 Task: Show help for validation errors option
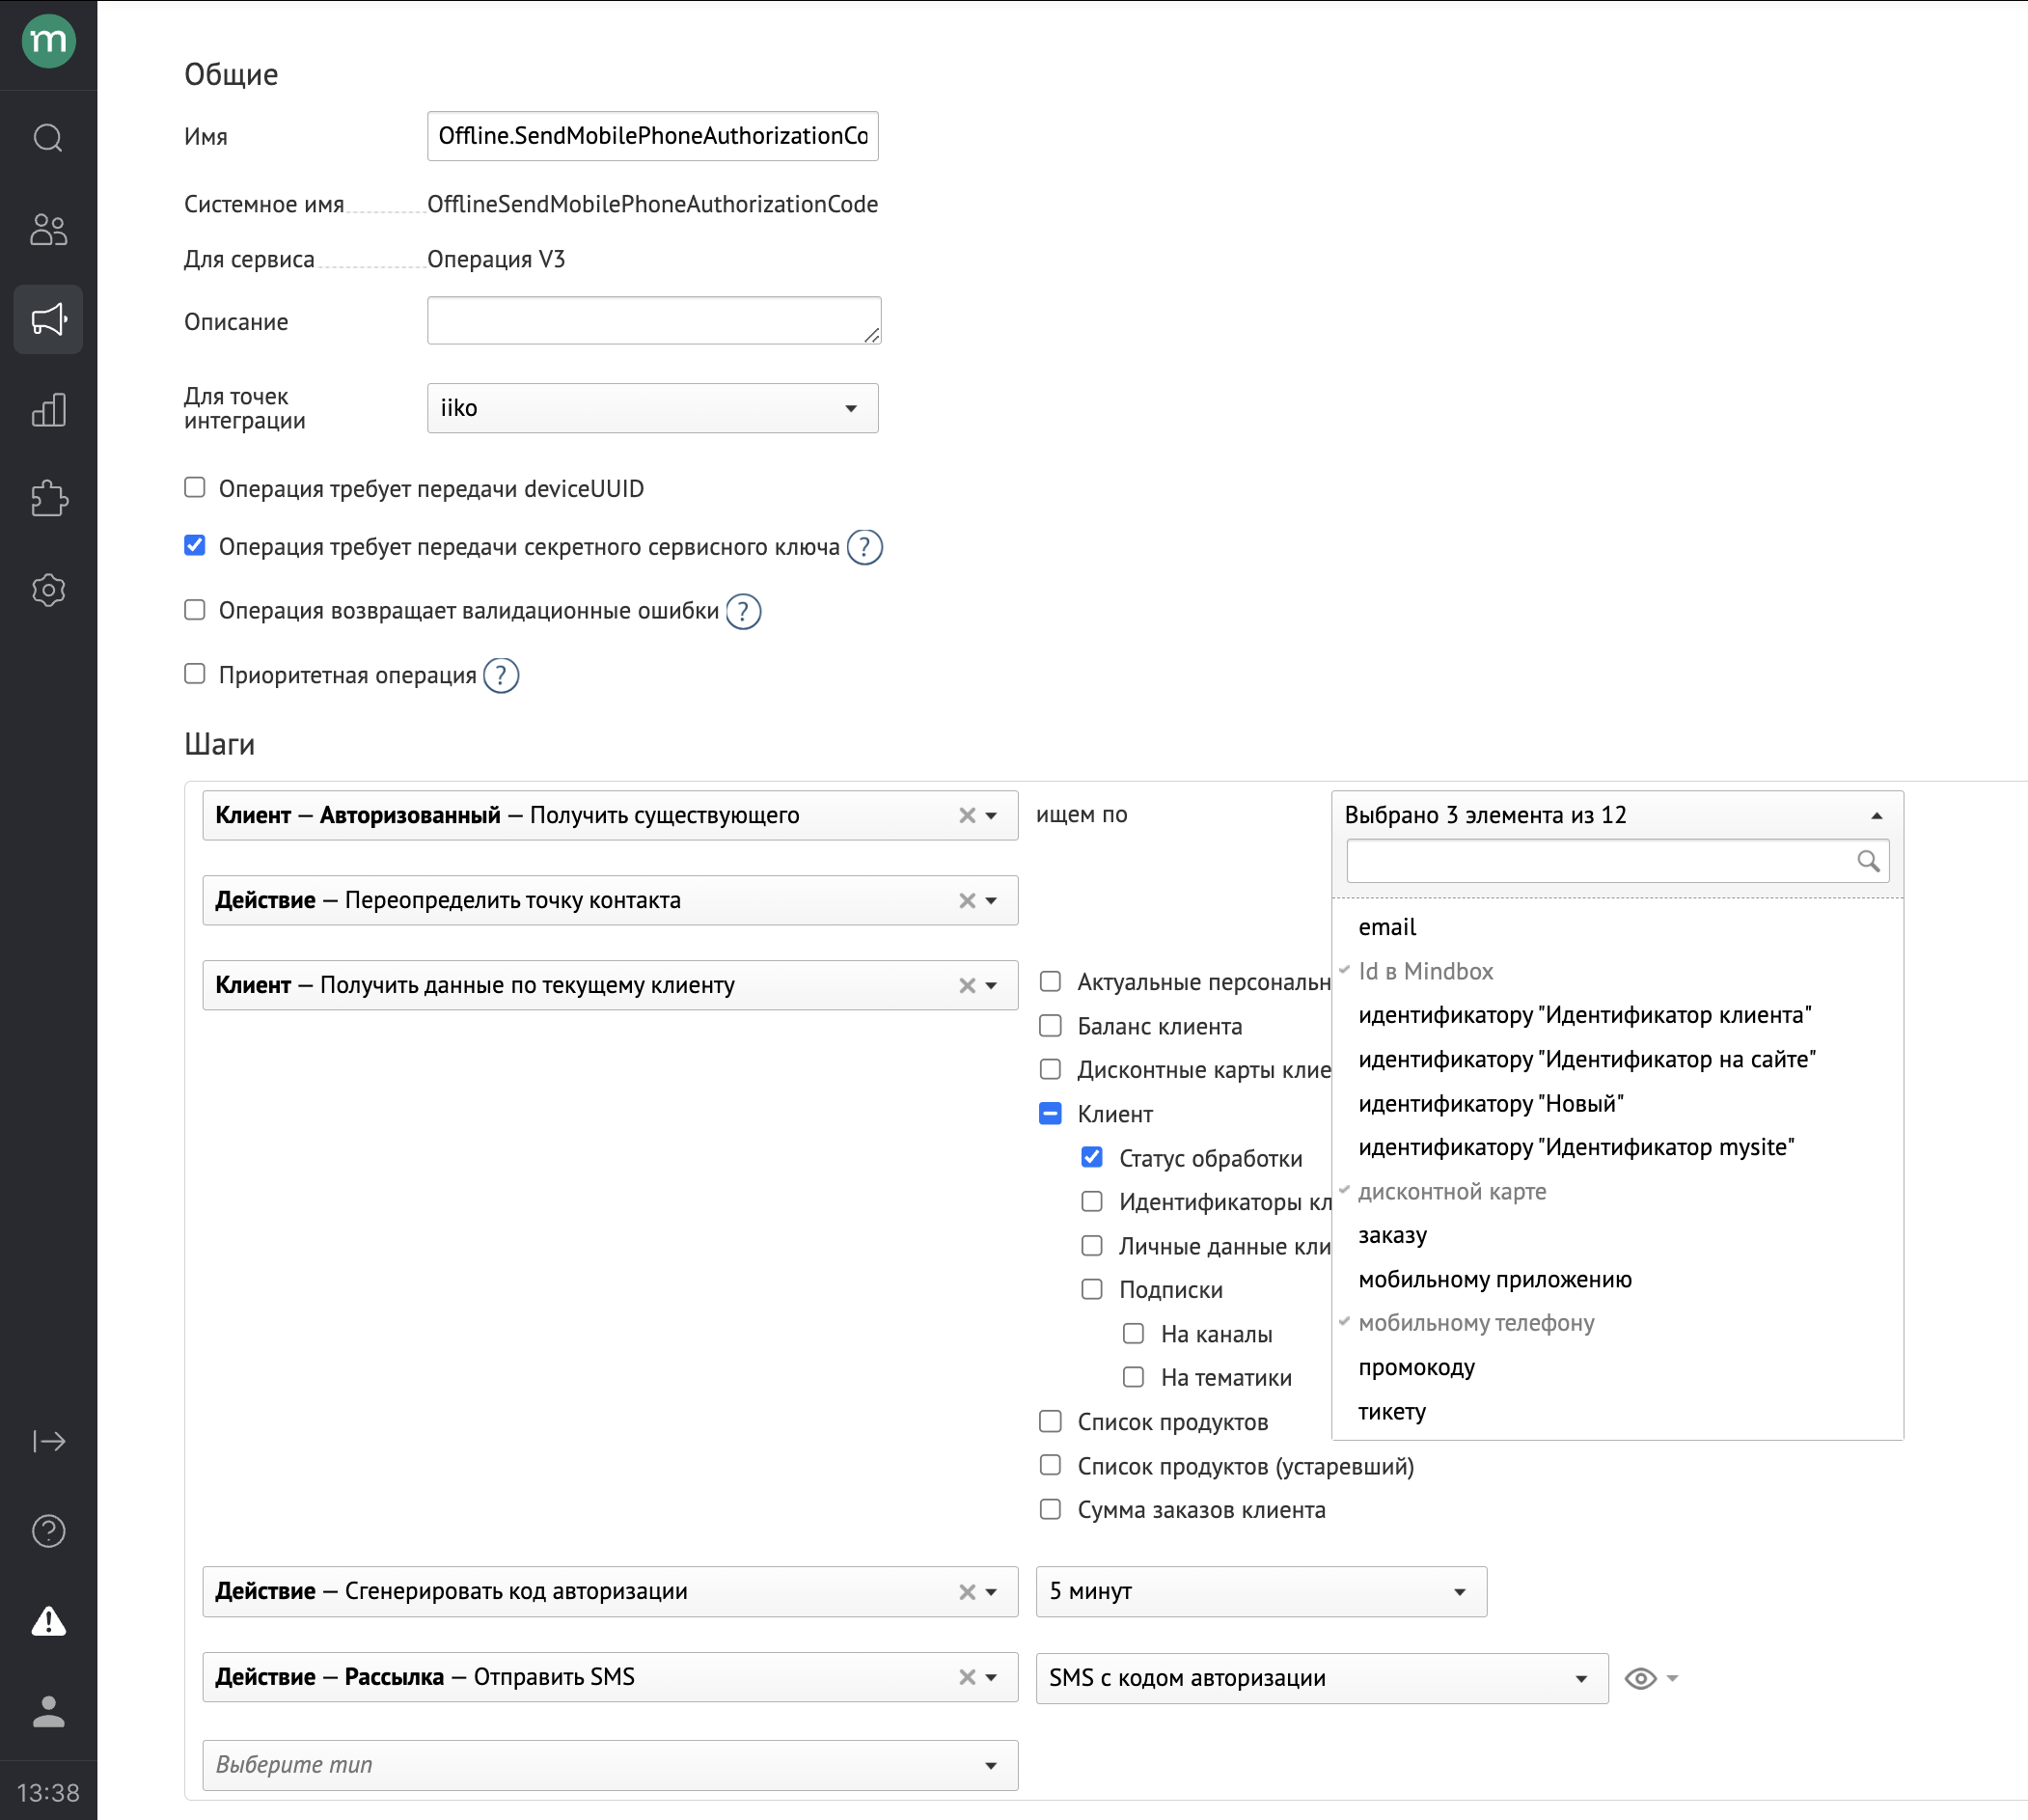[x=743, y=611]
